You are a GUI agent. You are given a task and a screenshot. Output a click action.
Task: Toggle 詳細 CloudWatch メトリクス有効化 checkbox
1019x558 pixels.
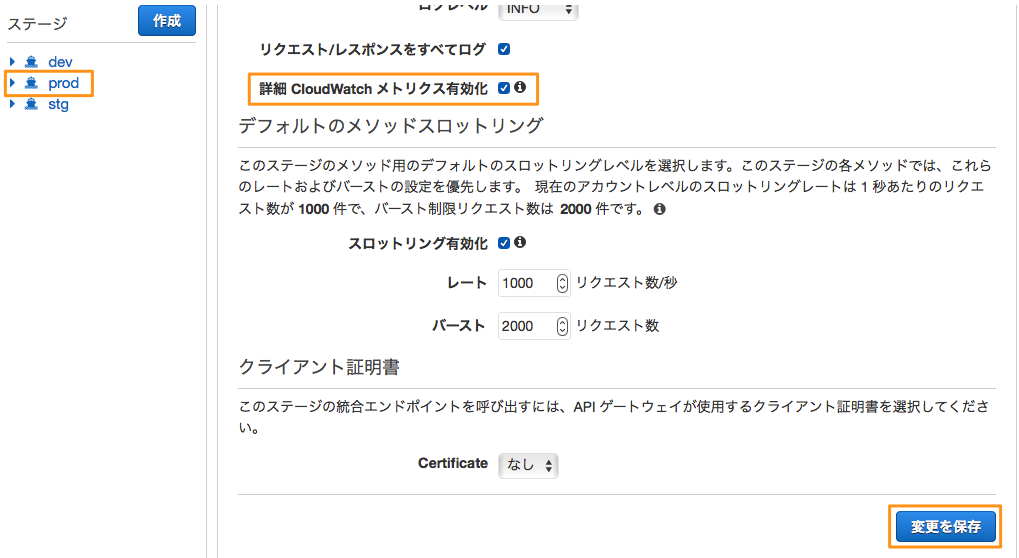(504, 88)
